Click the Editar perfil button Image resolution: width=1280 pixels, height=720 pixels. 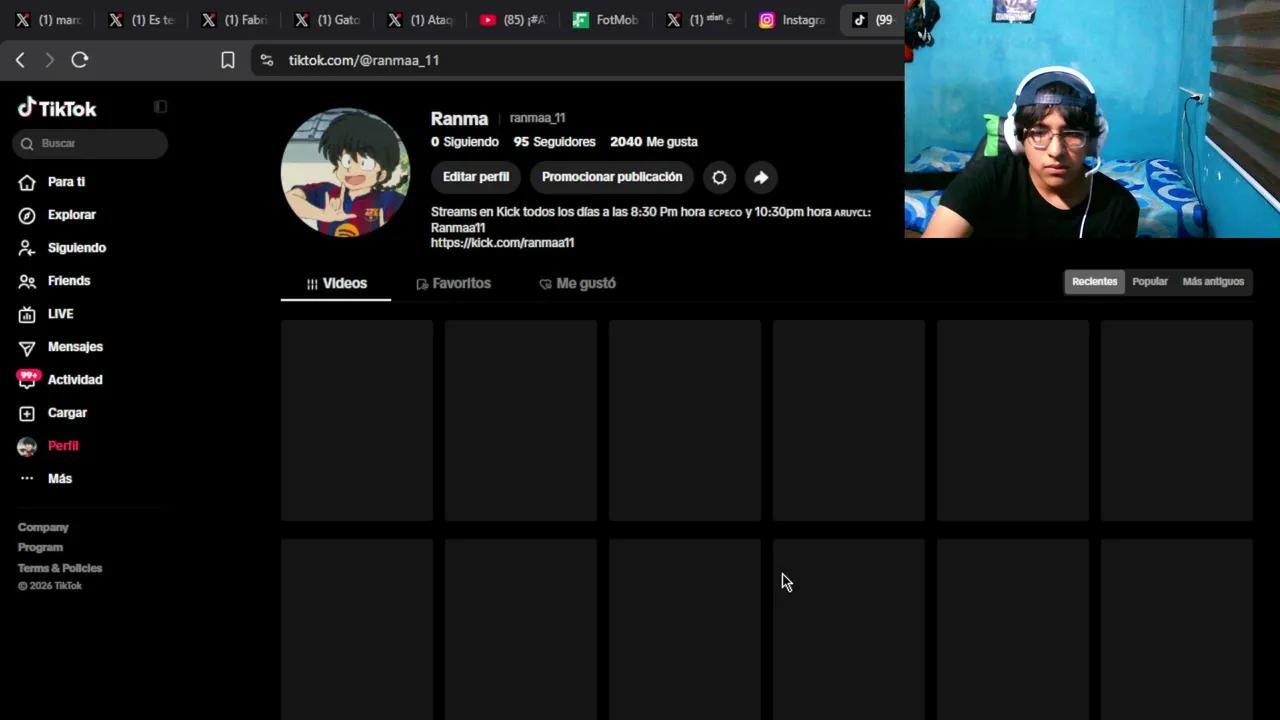point(476,177)
